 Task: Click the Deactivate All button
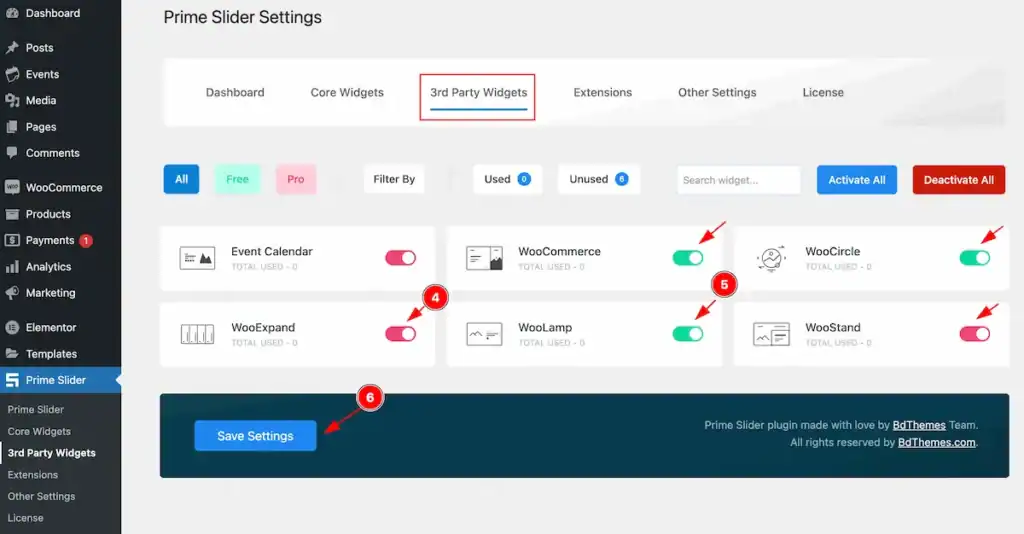tap(959, 180)
